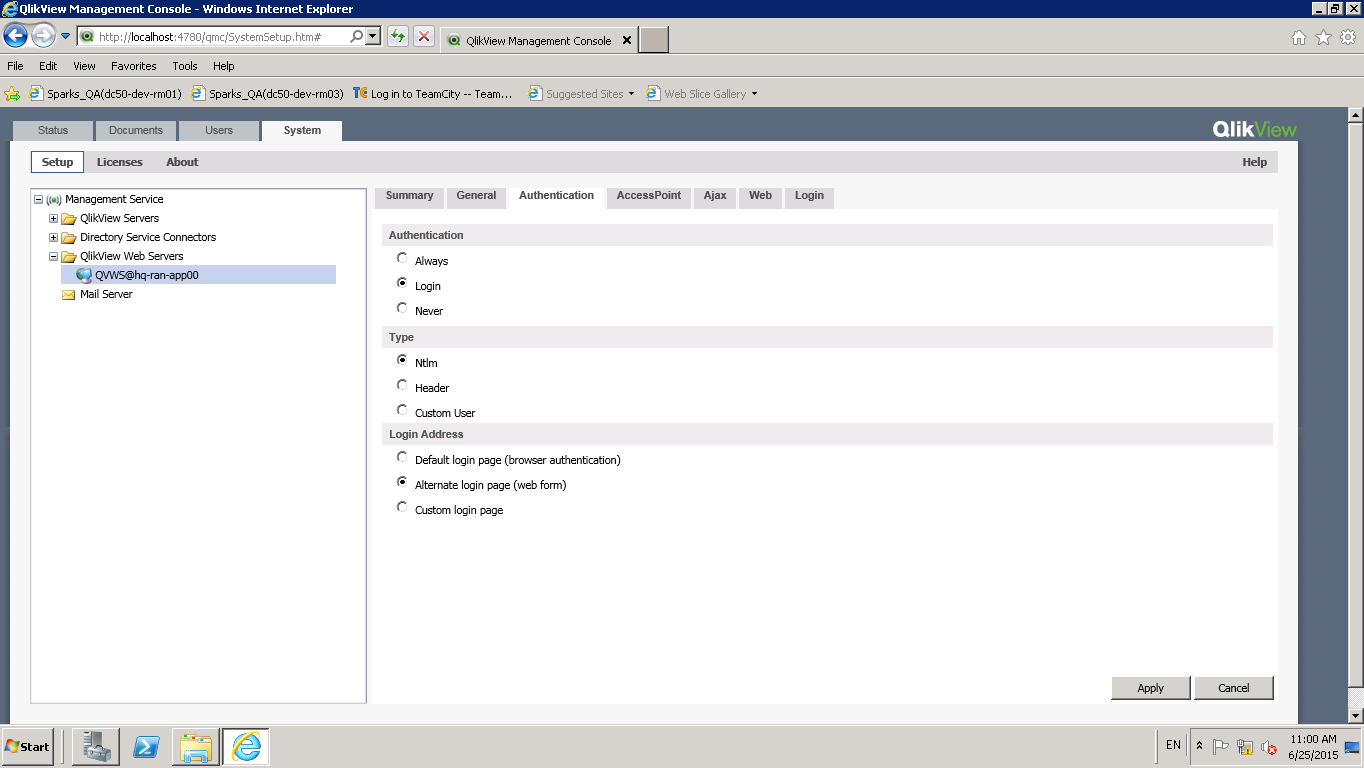Open Windows Explorer from the taskbar

196,747
